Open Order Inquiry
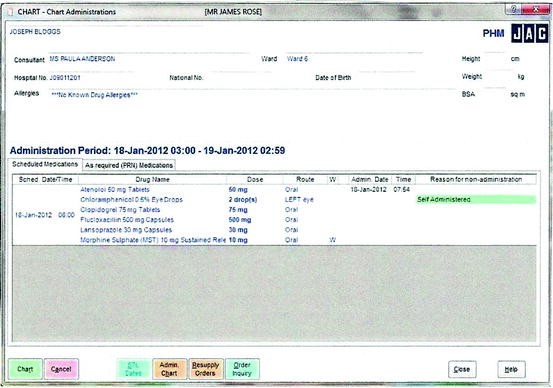 pyautogui.click(x=242, y=369)
